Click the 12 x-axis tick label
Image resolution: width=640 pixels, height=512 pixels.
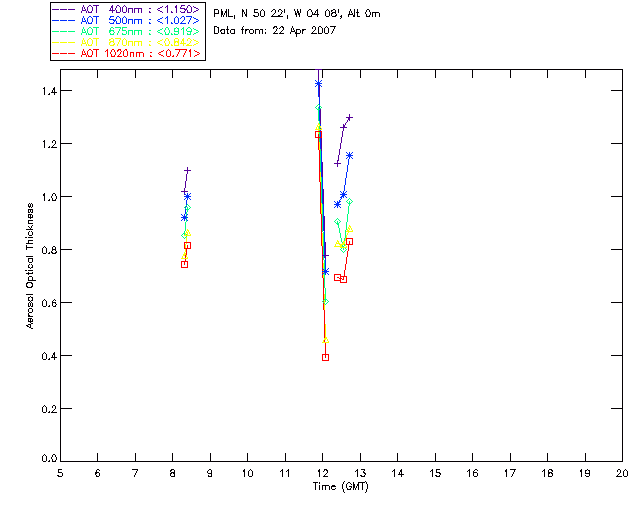(x=322, y=473)
